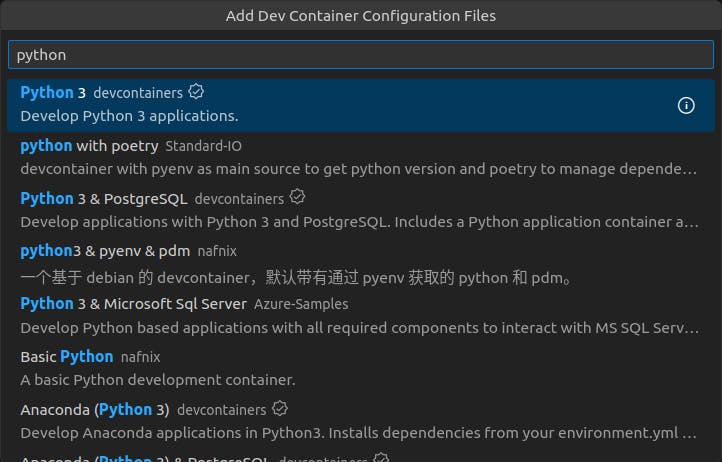The width and height of the screenshot is (722, 462).
Task: Click verified badge on Python 3 & PostgreSQL
Action: click(297, 197)
